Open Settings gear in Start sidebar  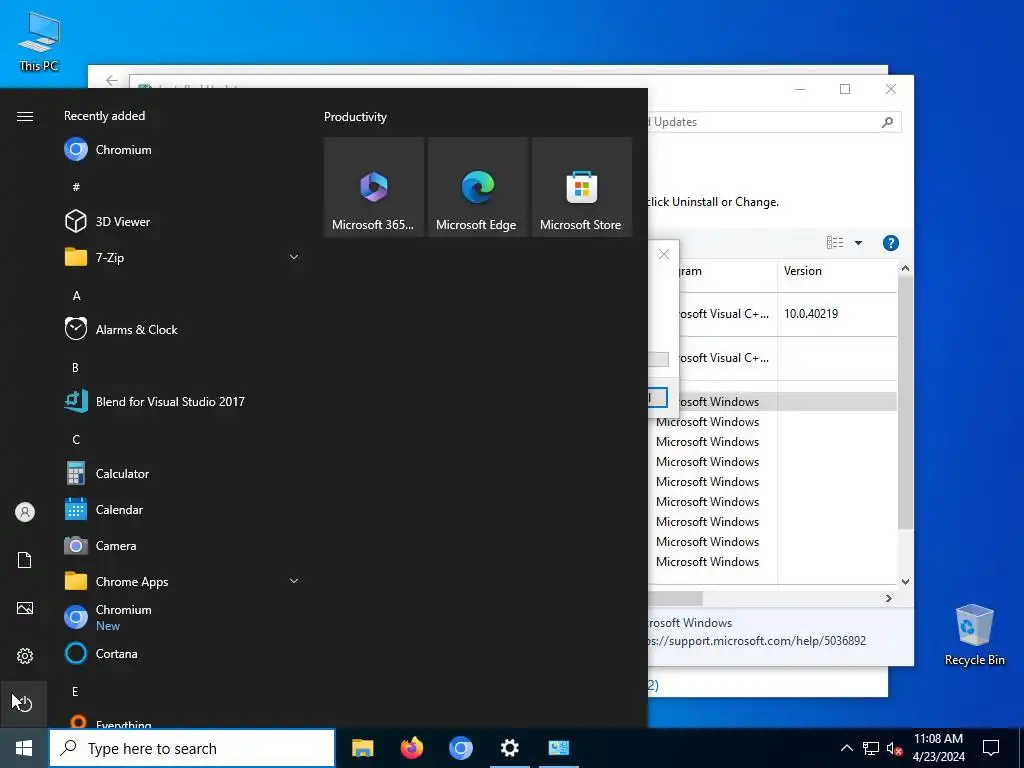tap(25, 656)
